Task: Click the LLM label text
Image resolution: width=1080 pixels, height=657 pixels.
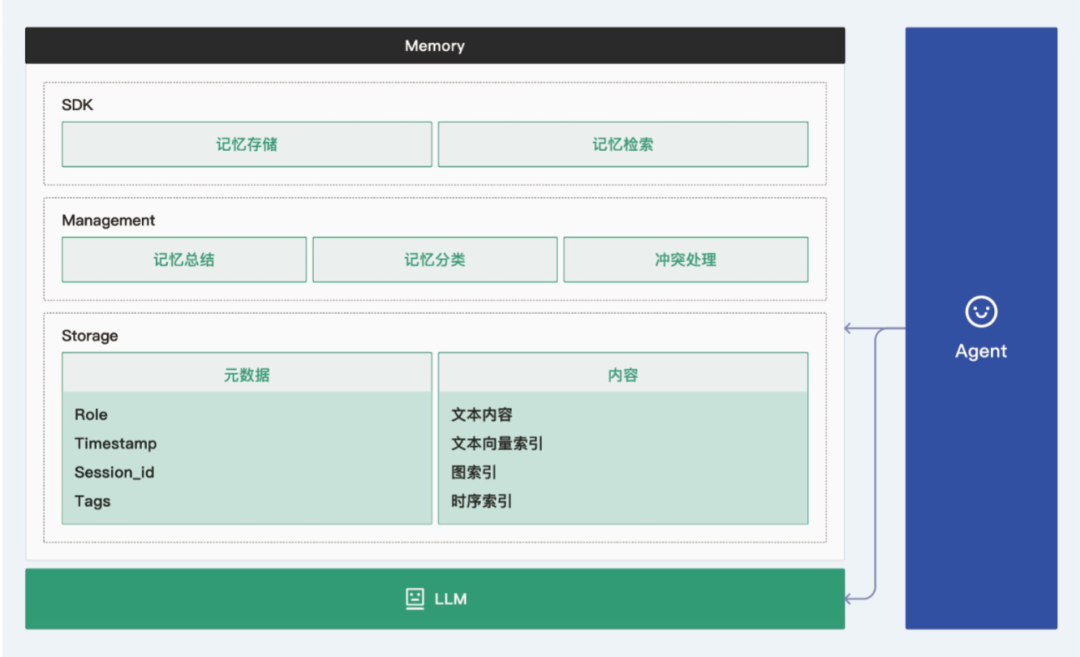Action: tap(450, 599)
